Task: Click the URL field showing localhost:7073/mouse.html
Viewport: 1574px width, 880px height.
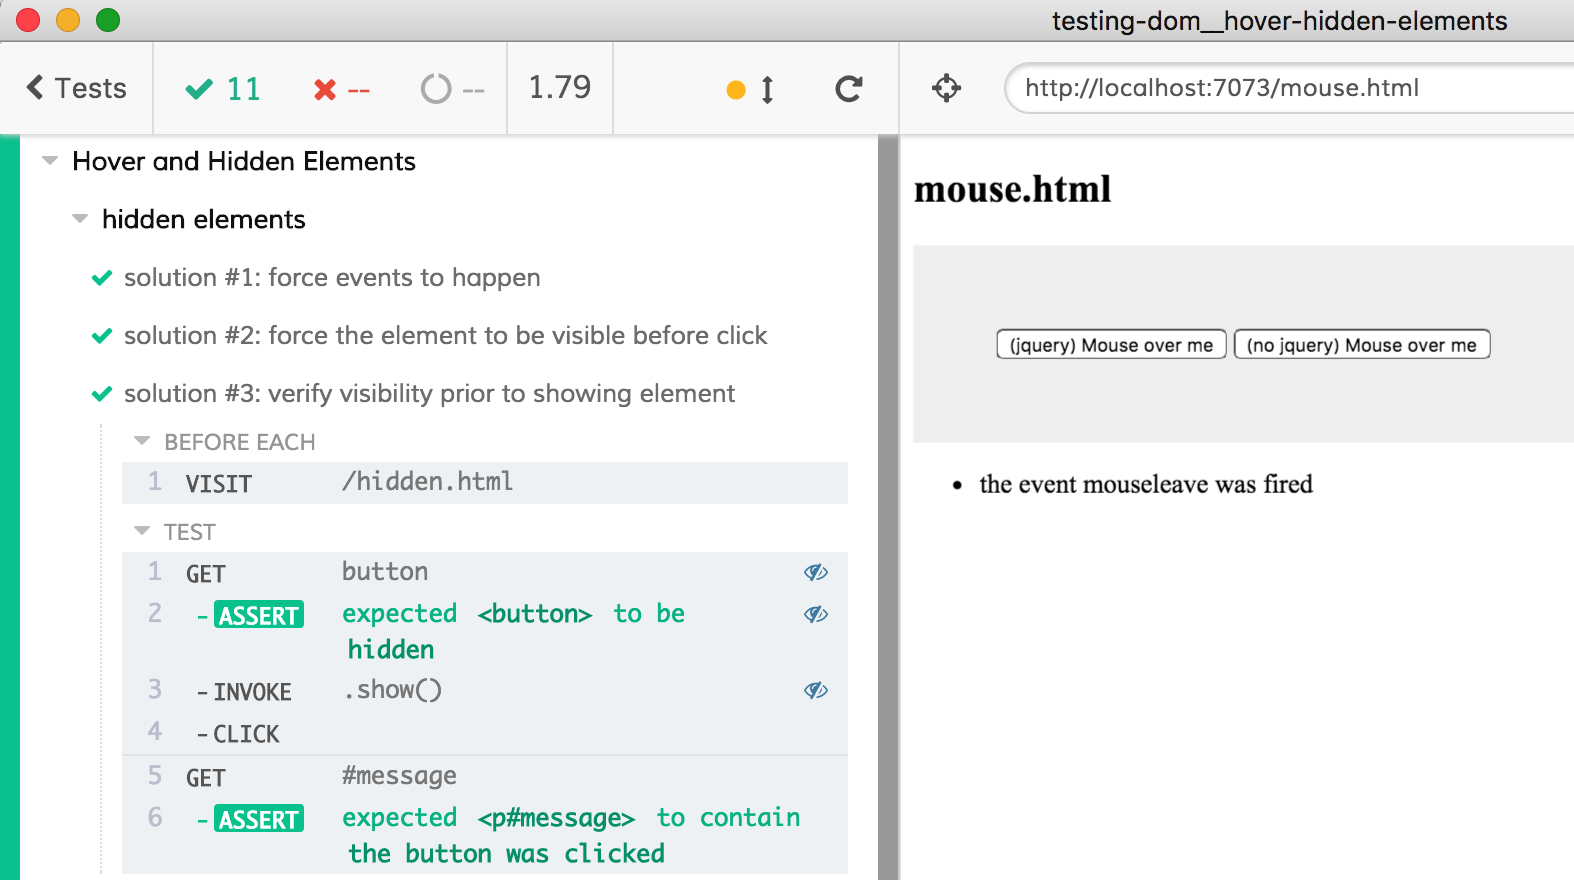Action: pos(1289,88)
